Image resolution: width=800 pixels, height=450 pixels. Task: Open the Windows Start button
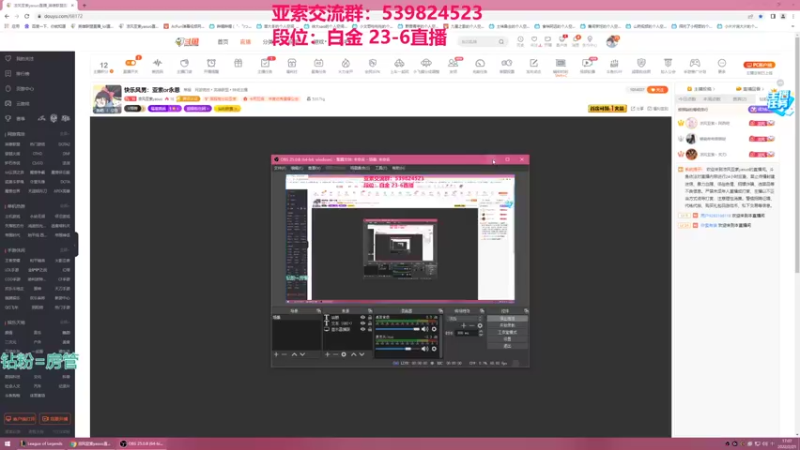click(x=7, y=443)
